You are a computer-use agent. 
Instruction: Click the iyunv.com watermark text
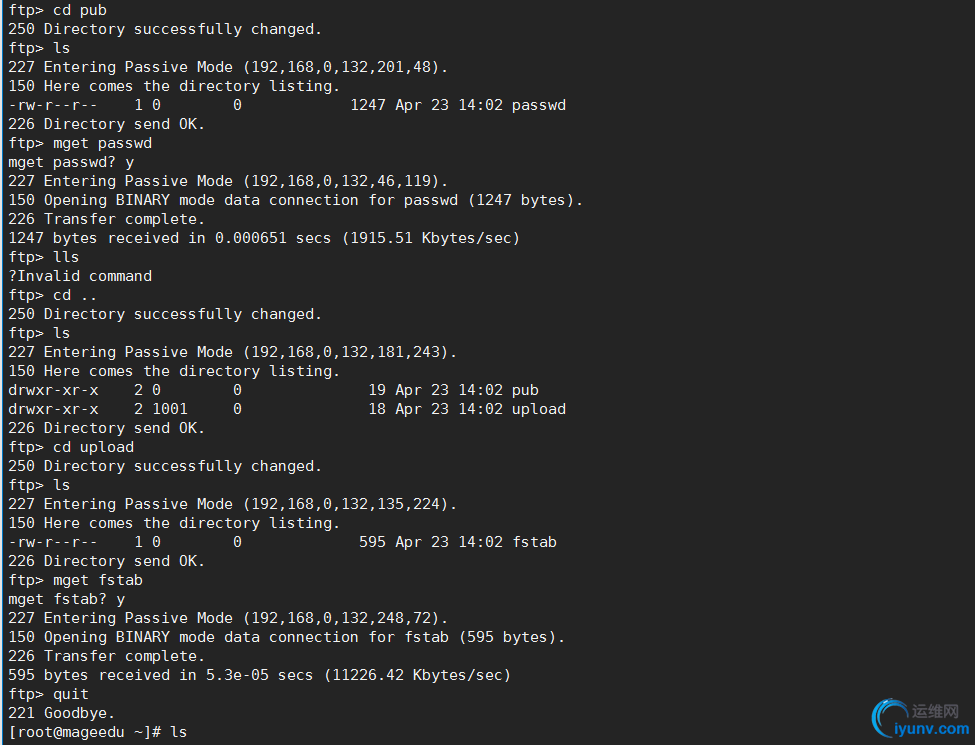point(931,728)
